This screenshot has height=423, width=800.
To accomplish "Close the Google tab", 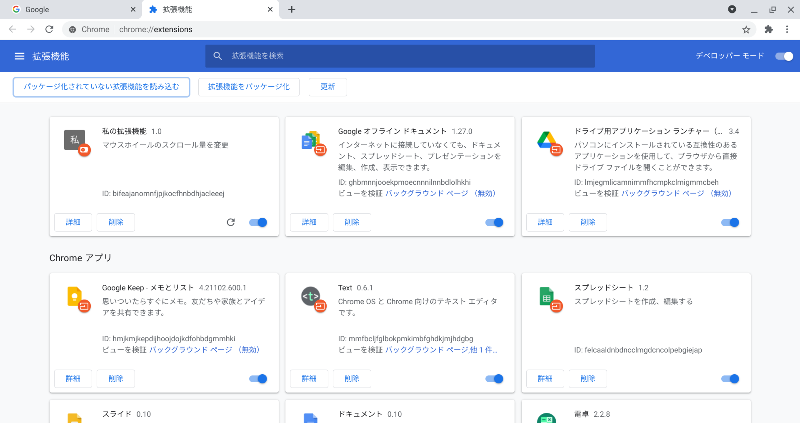I will click(x=133, y=9).
